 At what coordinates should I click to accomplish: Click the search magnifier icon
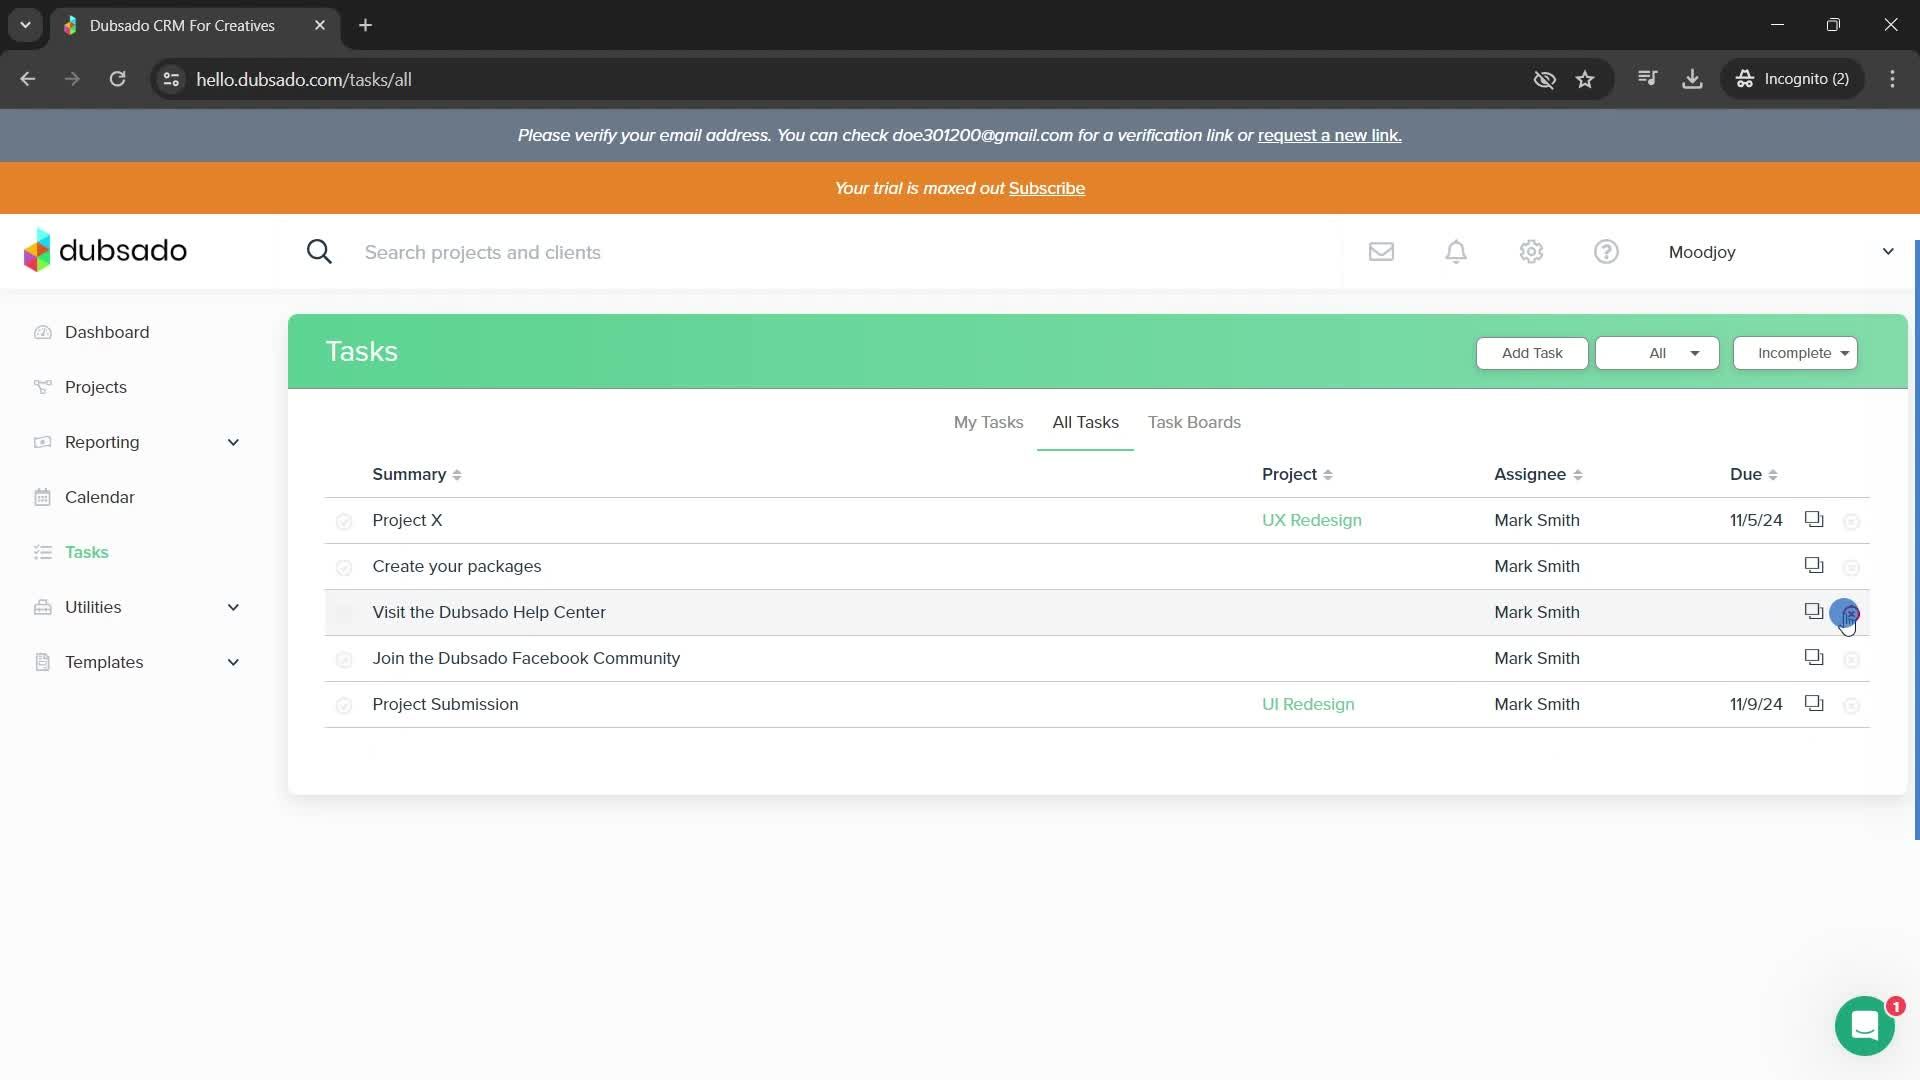pos(319,252)
